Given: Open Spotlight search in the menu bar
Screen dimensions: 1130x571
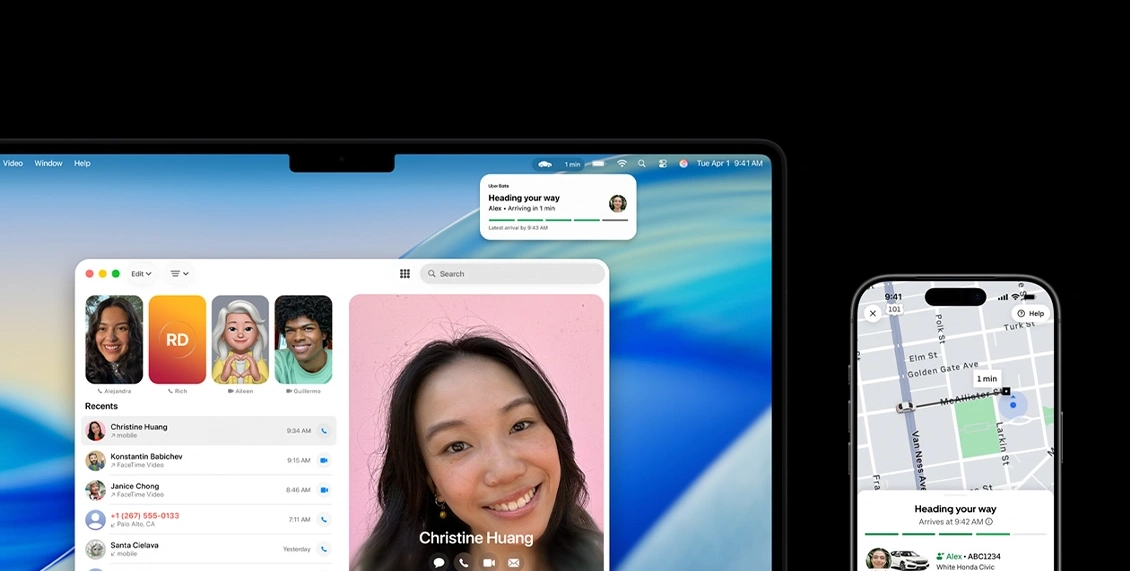Looking at the screenshot, I should pyautogui.click(x=641, y=163).
